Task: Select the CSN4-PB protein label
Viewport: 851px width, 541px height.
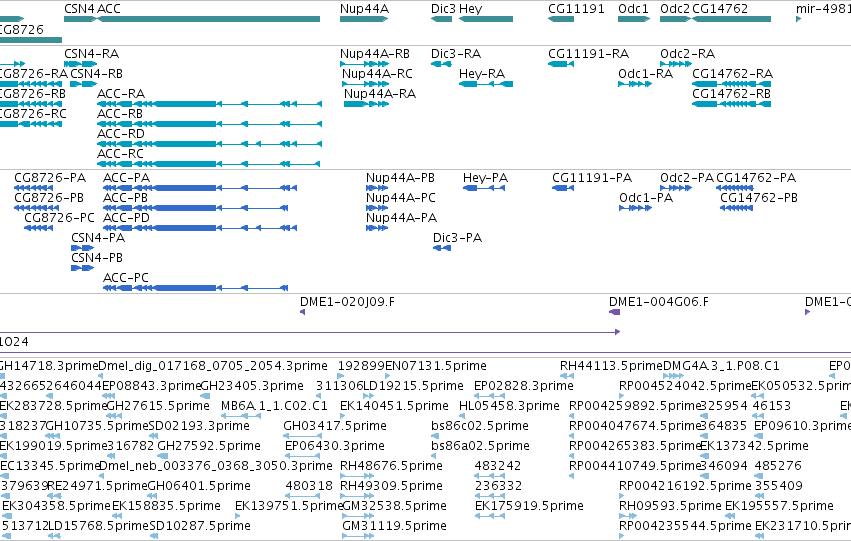Action: [97, 257]
